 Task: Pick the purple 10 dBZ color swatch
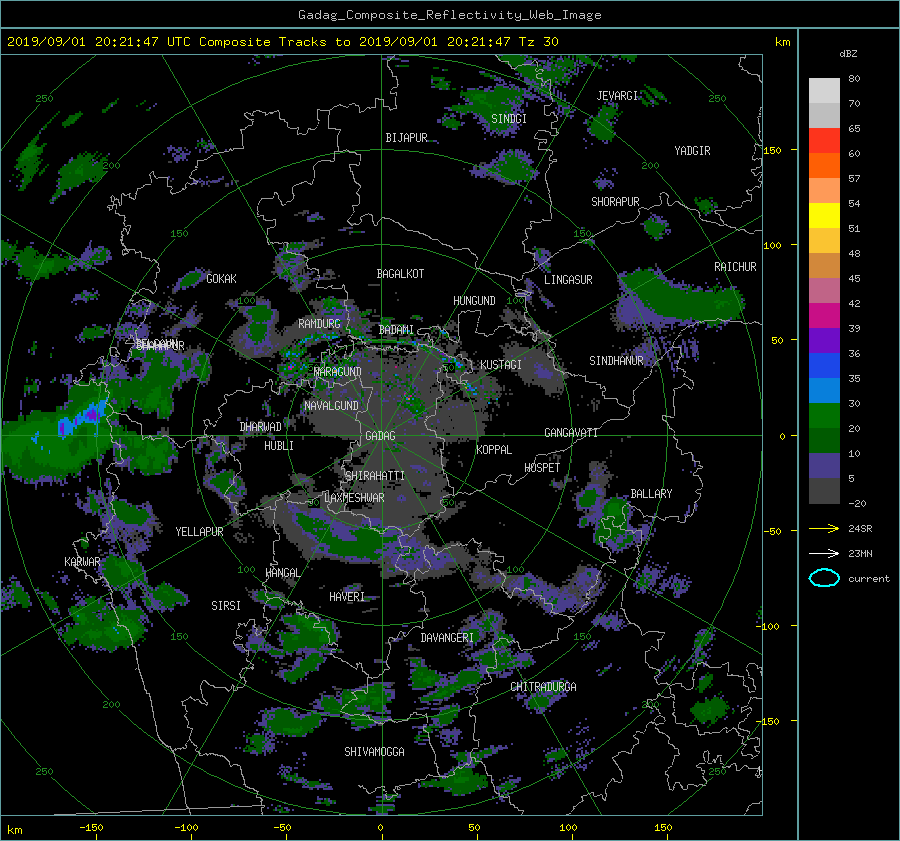pos(824,465)
